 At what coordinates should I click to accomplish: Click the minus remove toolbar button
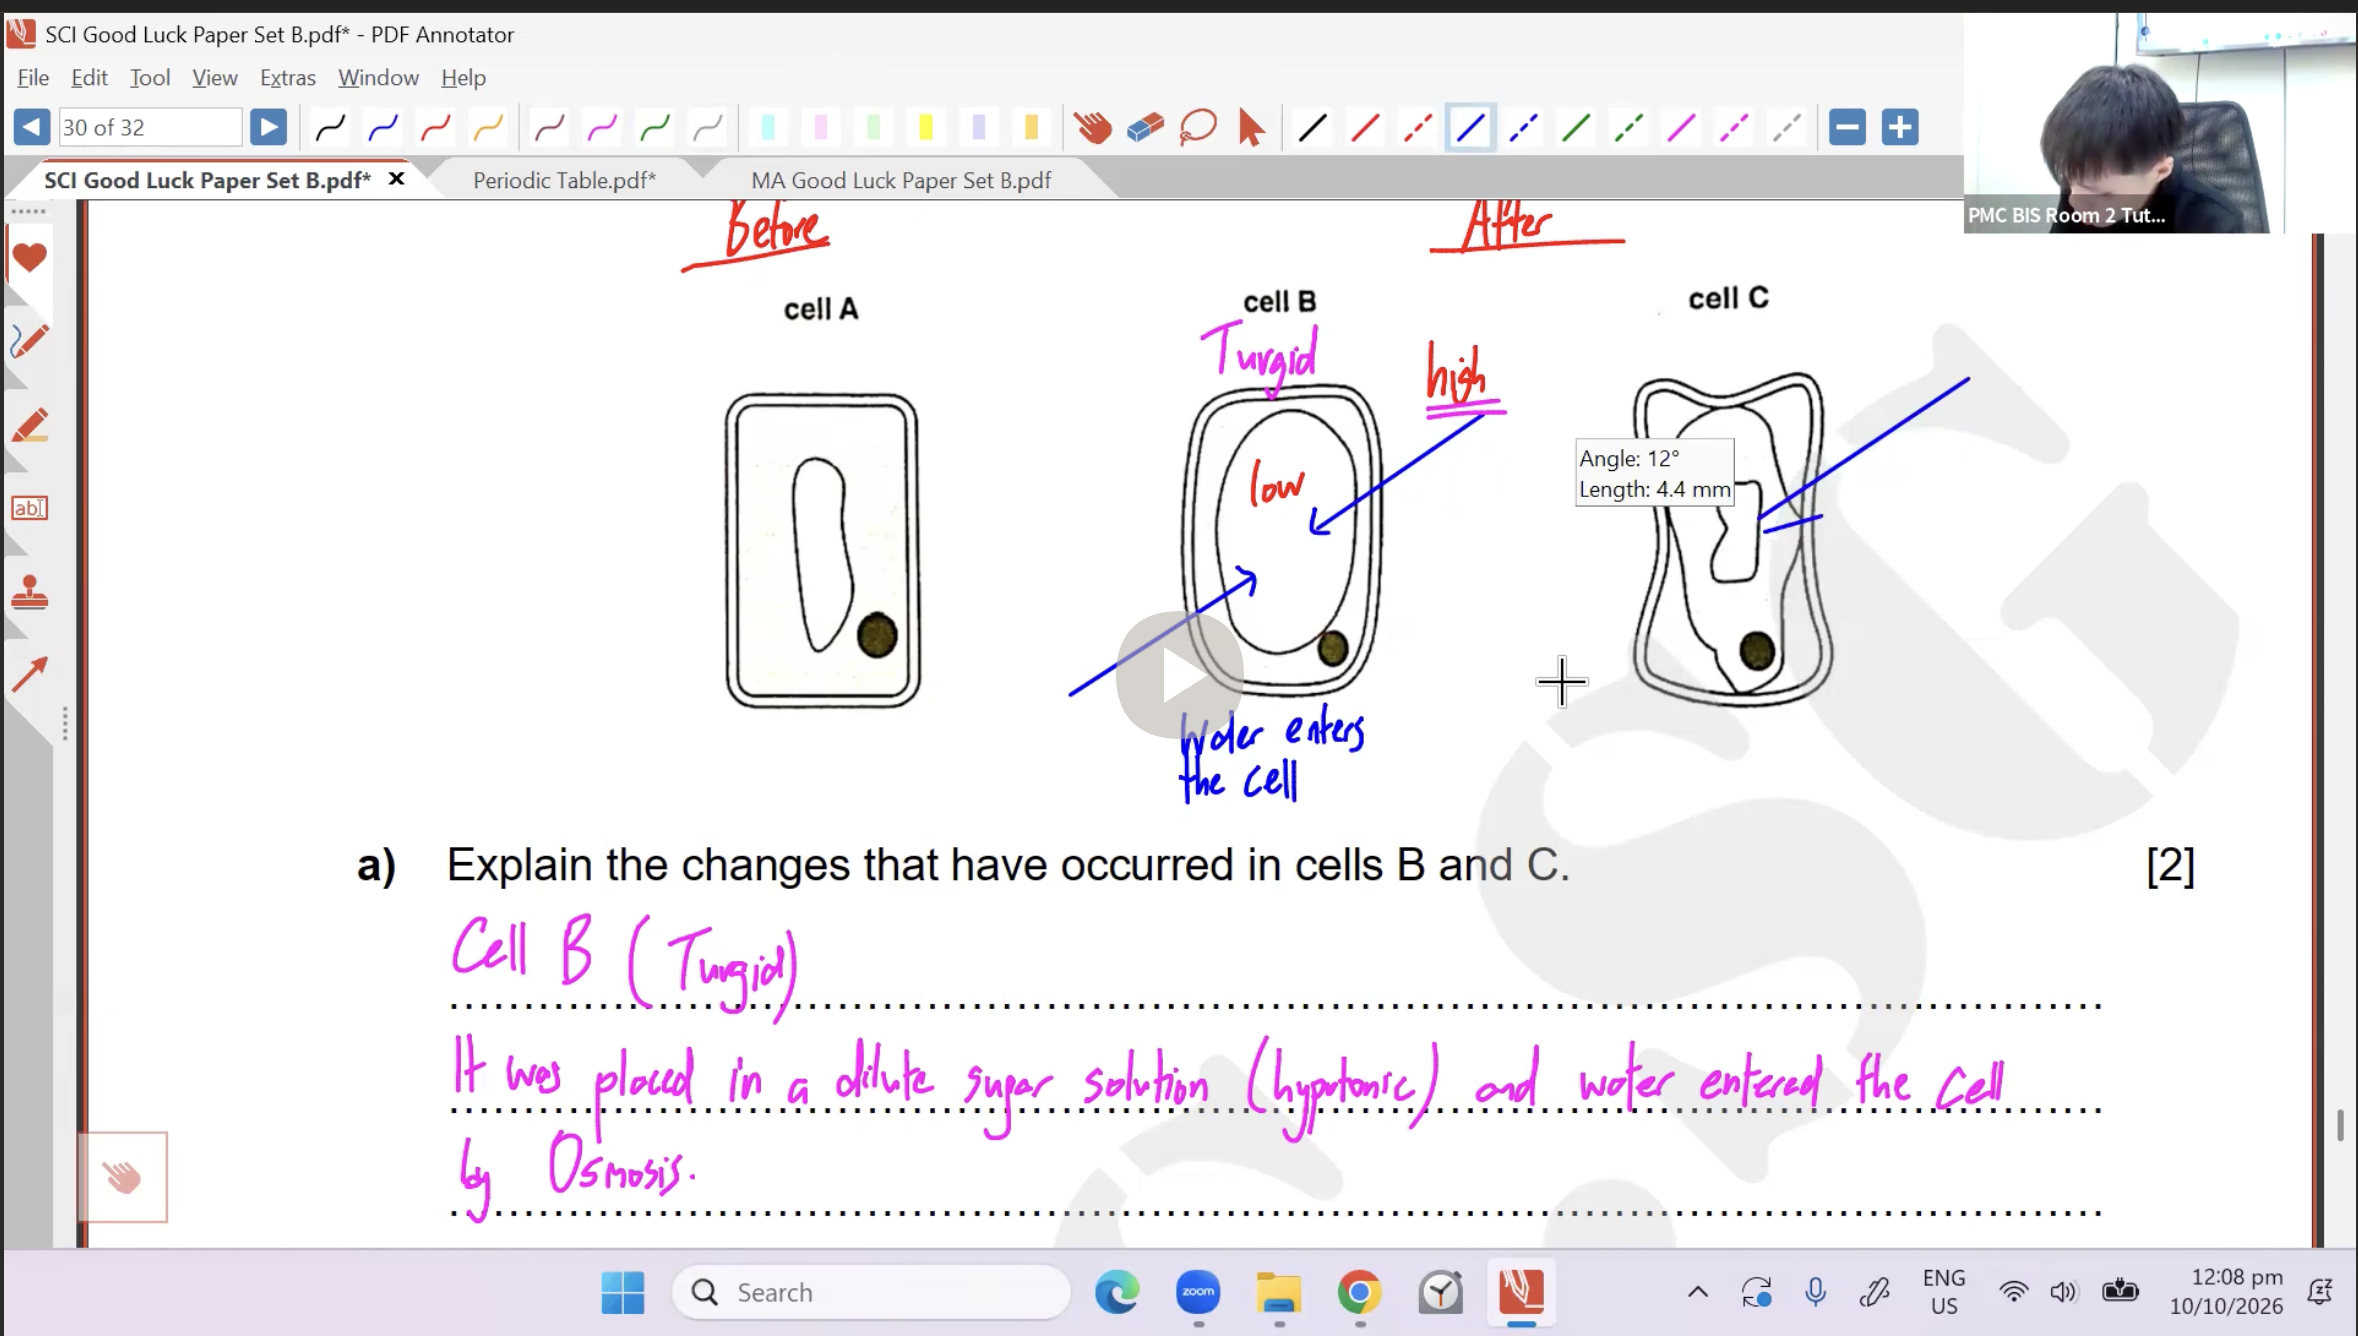coord(1847,127)
